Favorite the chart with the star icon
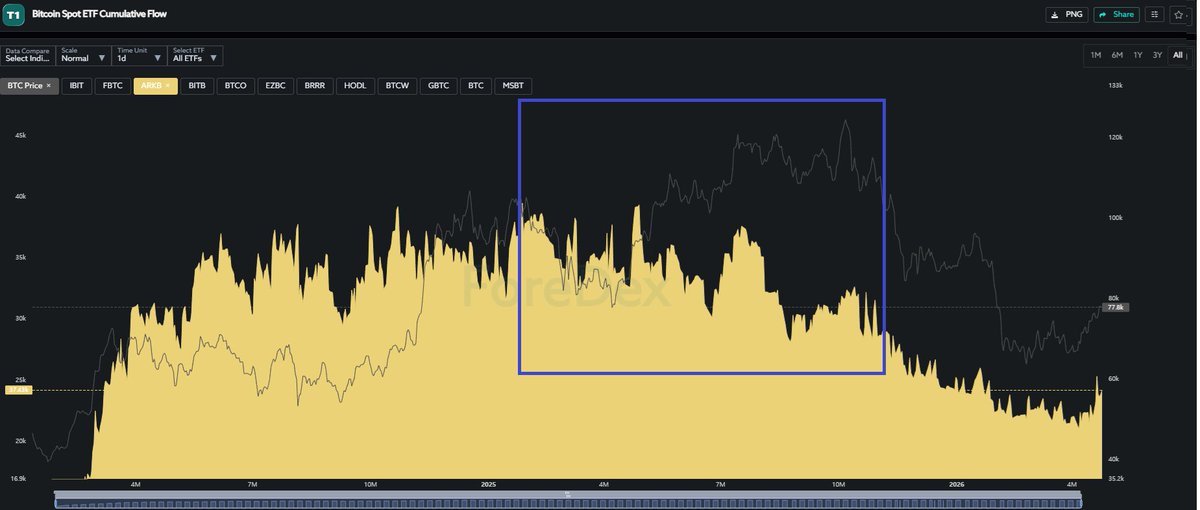This screenshot has height=510, width=1200. pyautogui.click(x=1181, y=15)
